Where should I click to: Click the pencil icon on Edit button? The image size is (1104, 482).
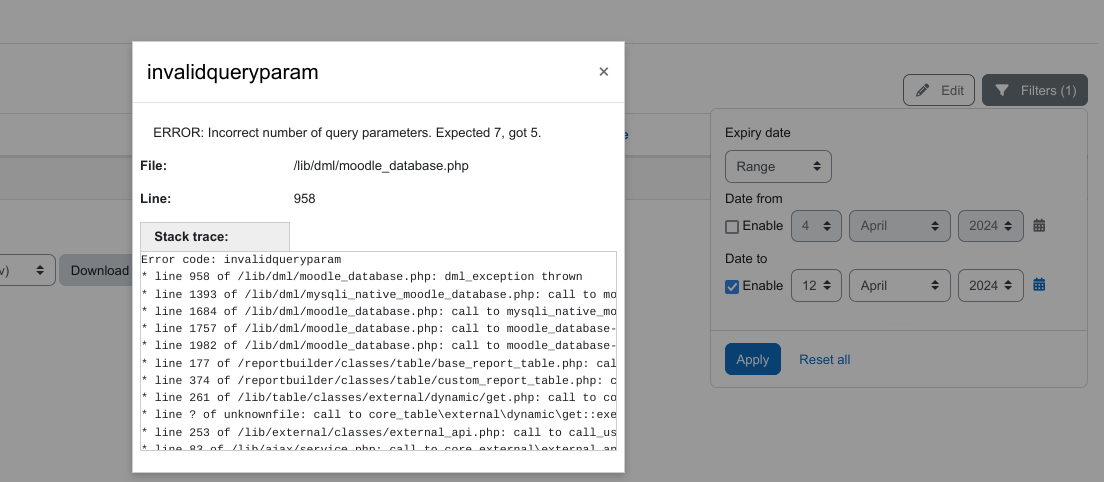[922, 91]
